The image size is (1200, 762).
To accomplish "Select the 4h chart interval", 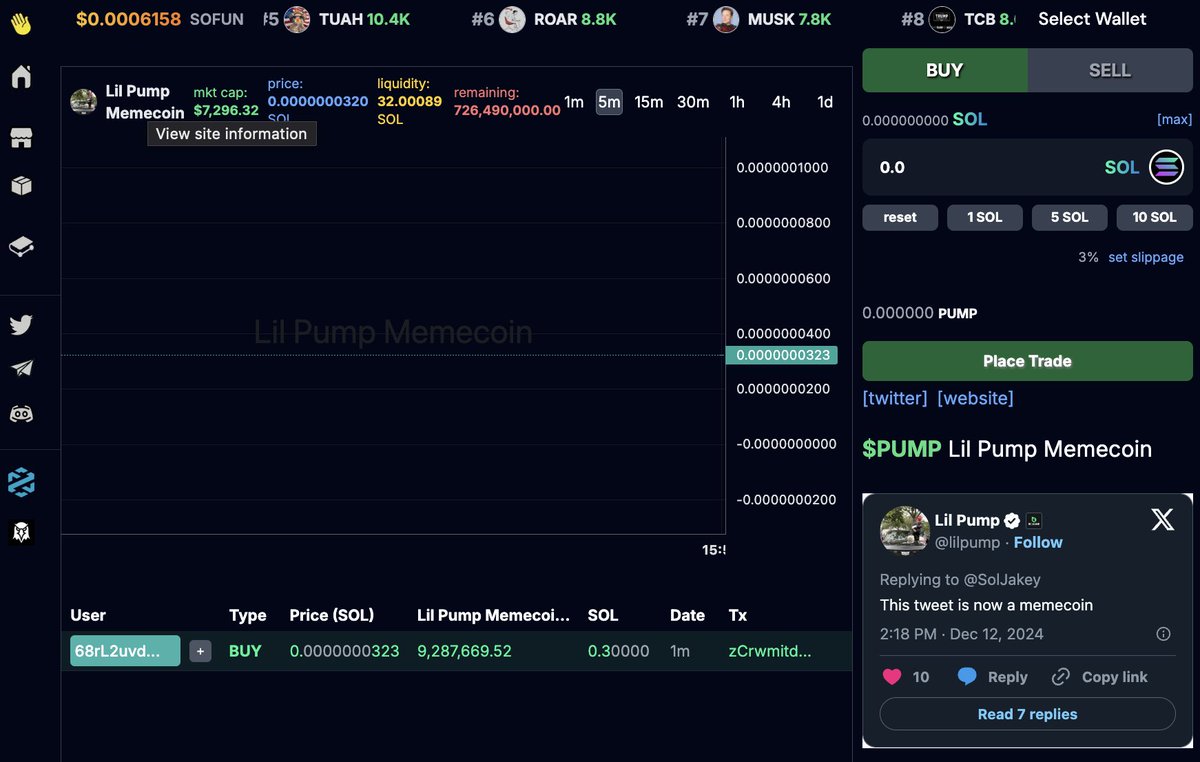I will [781, 102].
